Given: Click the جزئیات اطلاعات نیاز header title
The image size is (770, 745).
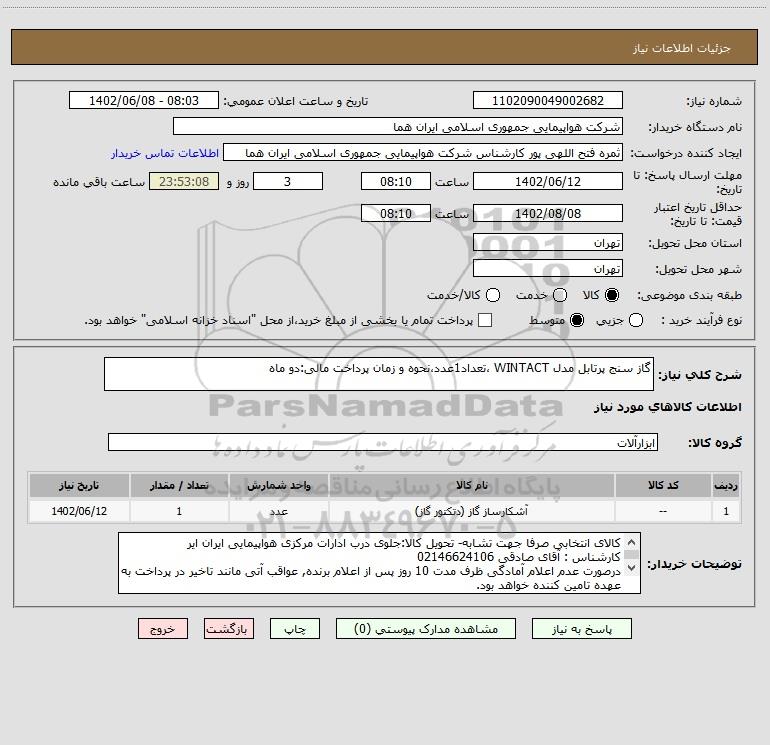Looking at the screenshot, I should tap(682, 48).
